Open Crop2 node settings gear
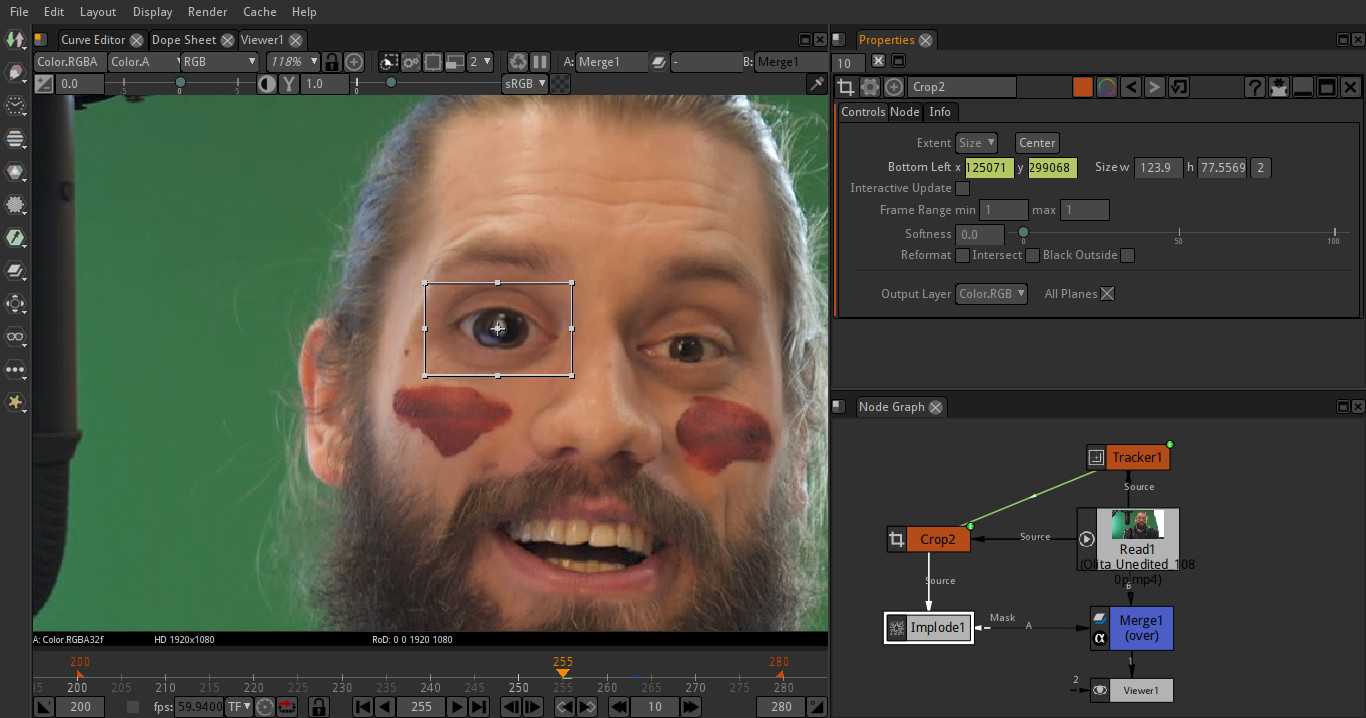 [871, 87]
